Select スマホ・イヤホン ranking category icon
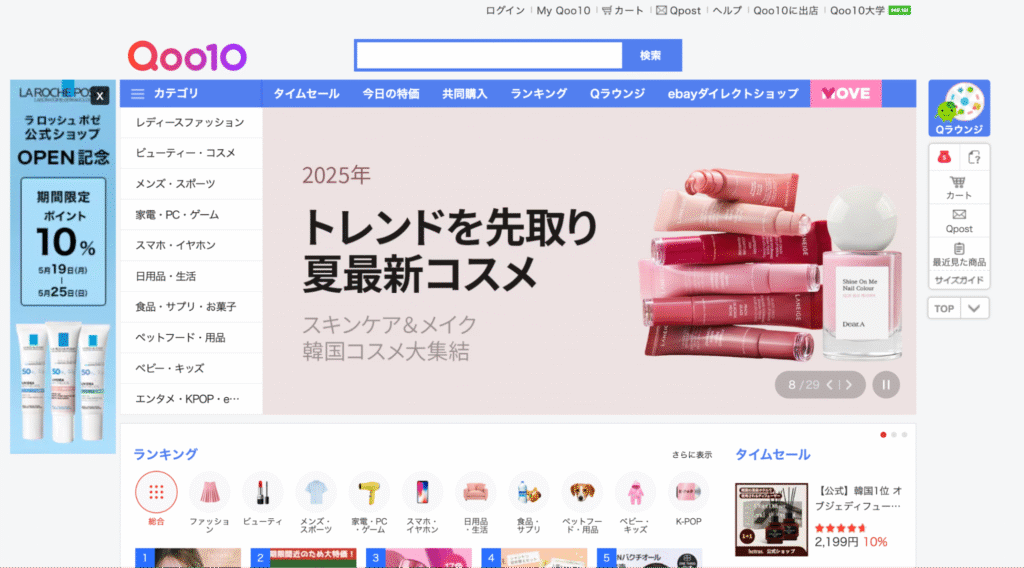The height and width of the screenshot is (568, 1024). click(x=422, y=492)
